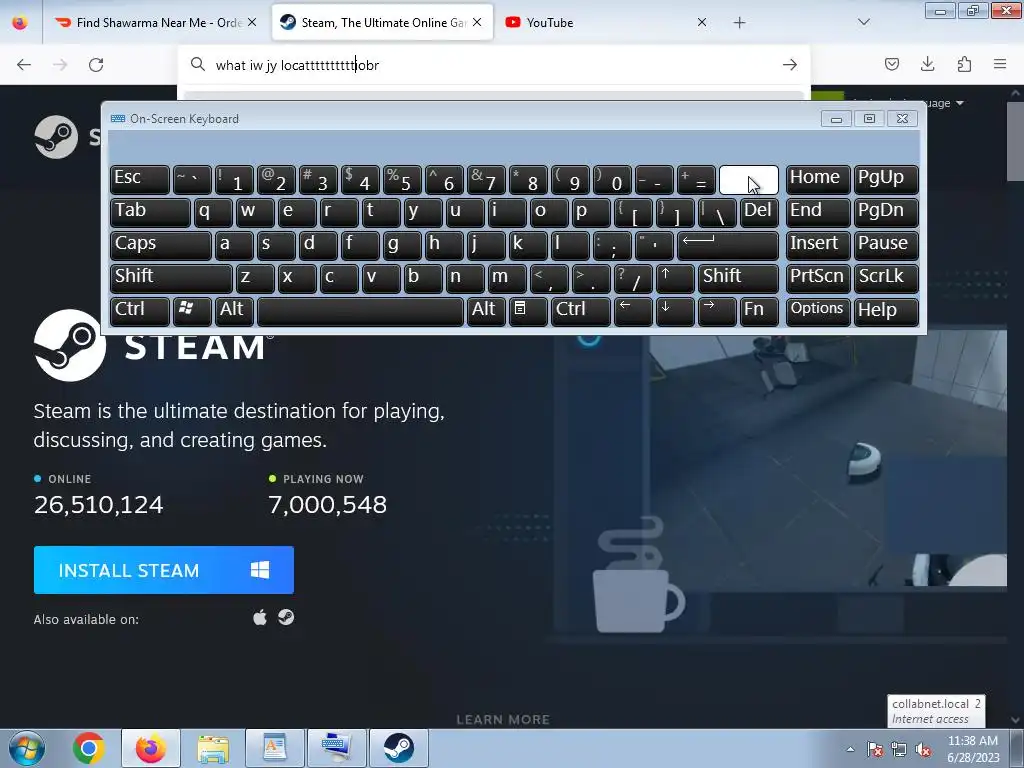
Task: Open the Save to Pocket icon
Action: (891, 64)
